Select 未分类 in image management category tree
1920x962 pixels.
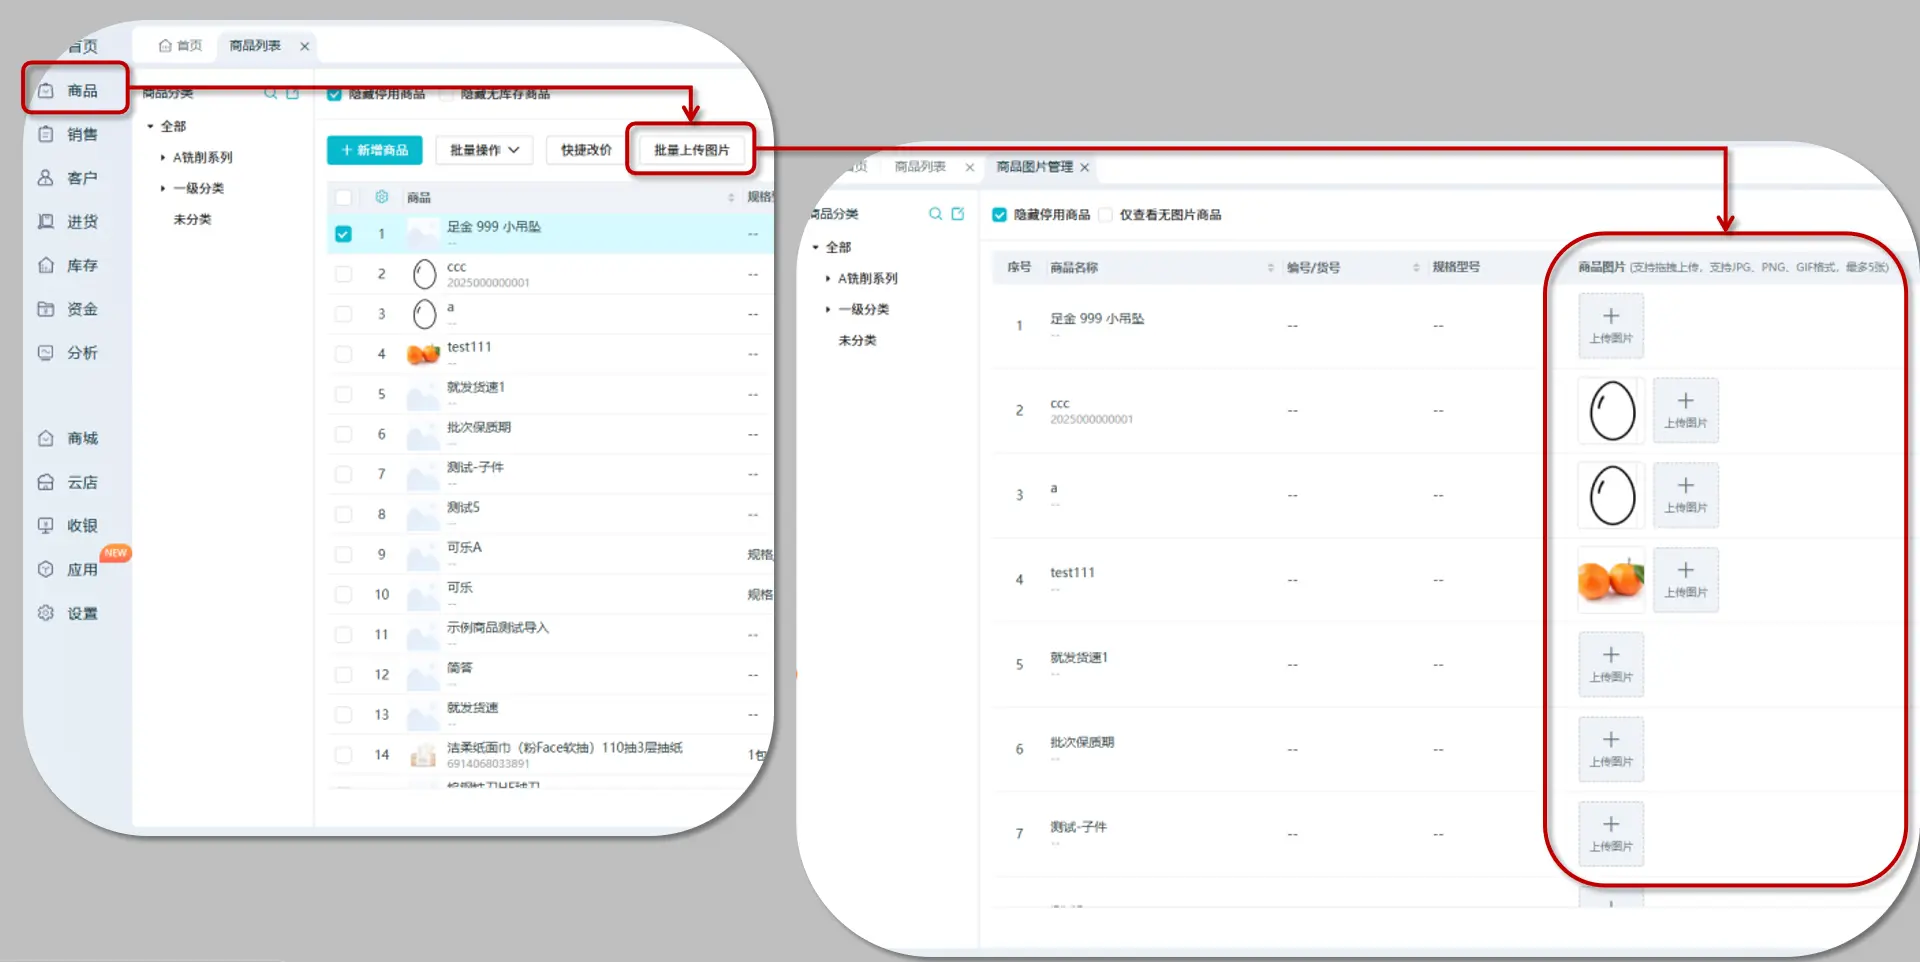click(x=857, y=341)
